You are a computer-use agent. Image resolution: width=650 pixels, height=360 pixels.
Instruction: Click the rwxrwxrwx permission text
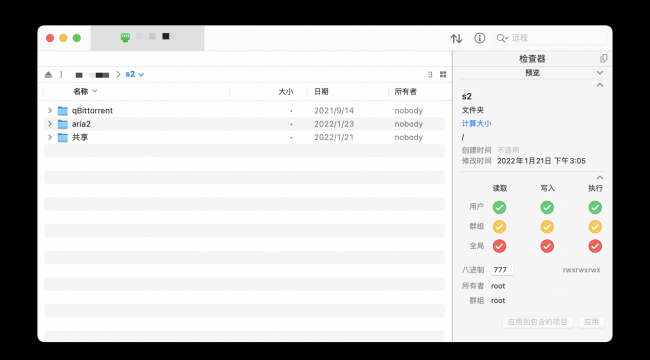click(x=581, y=270)
